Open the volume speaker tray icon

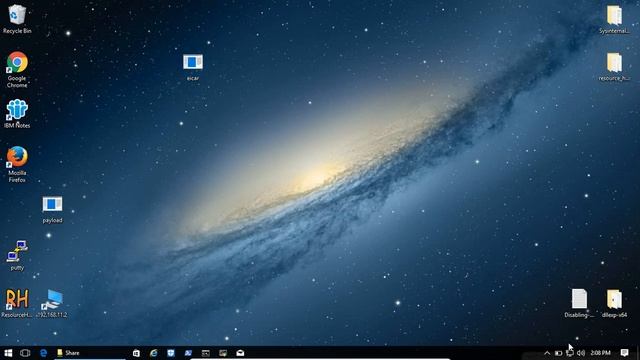click(x=581, y=353)
